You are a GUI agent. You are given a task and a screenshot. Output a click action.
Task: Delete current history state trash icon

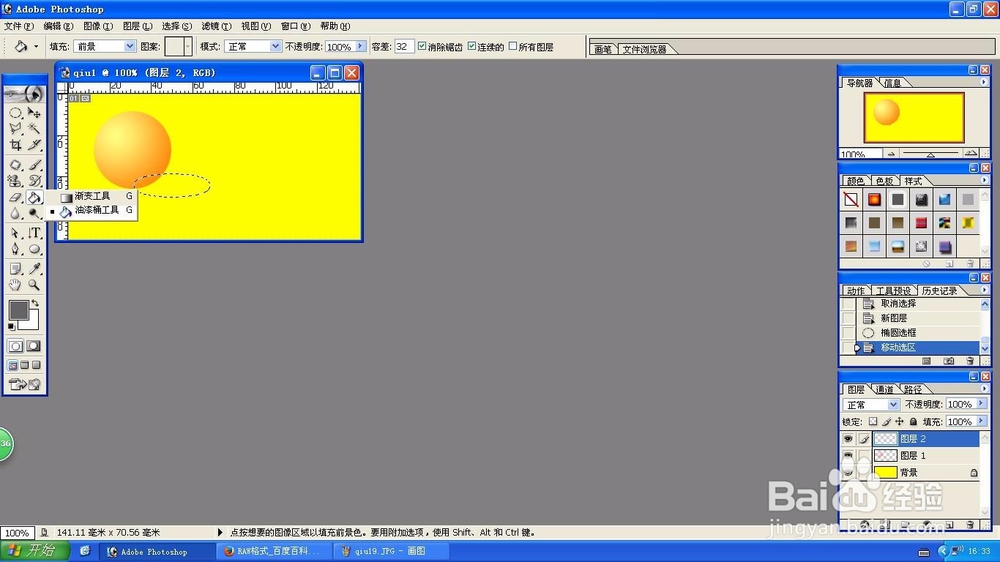tap(969, 361)
